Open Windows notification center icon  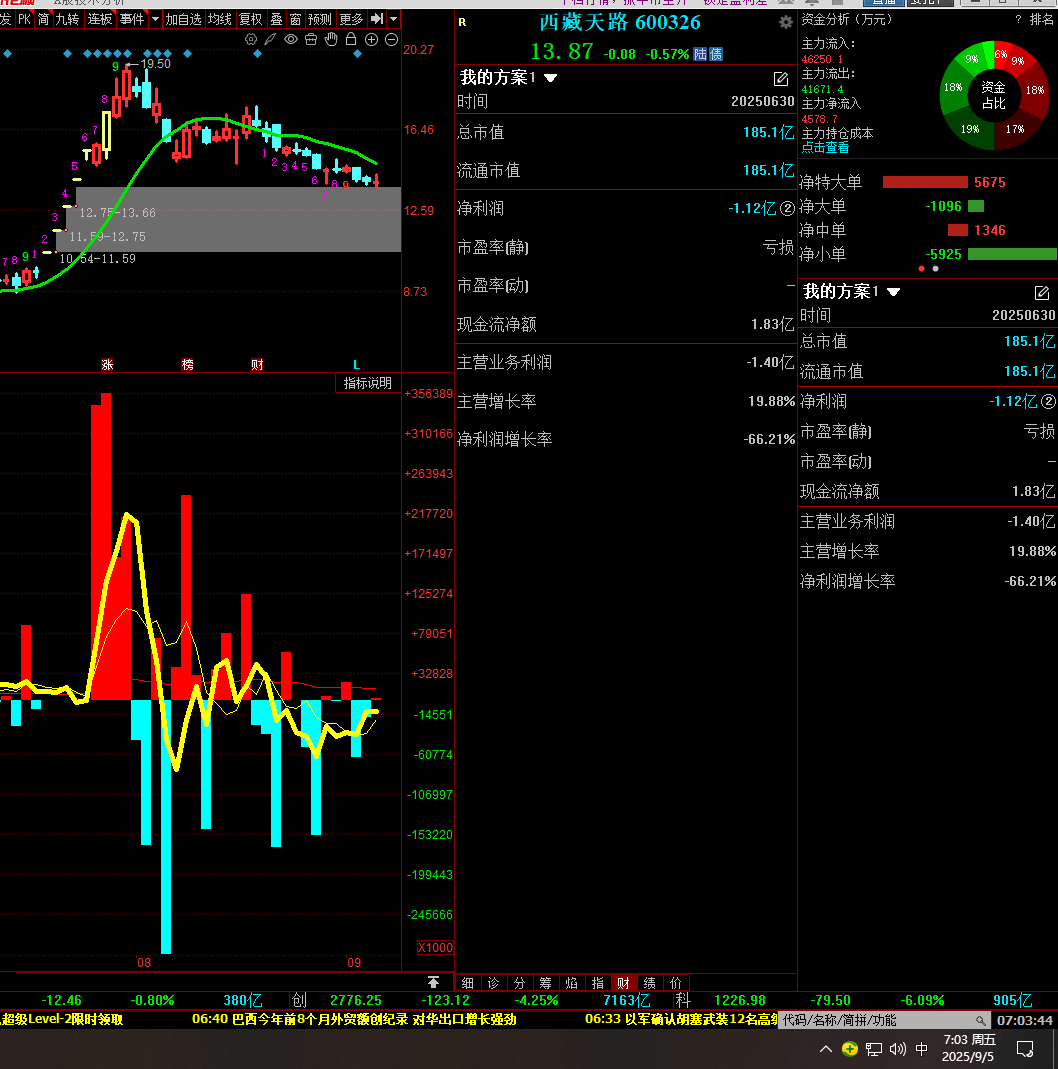1025,1049
